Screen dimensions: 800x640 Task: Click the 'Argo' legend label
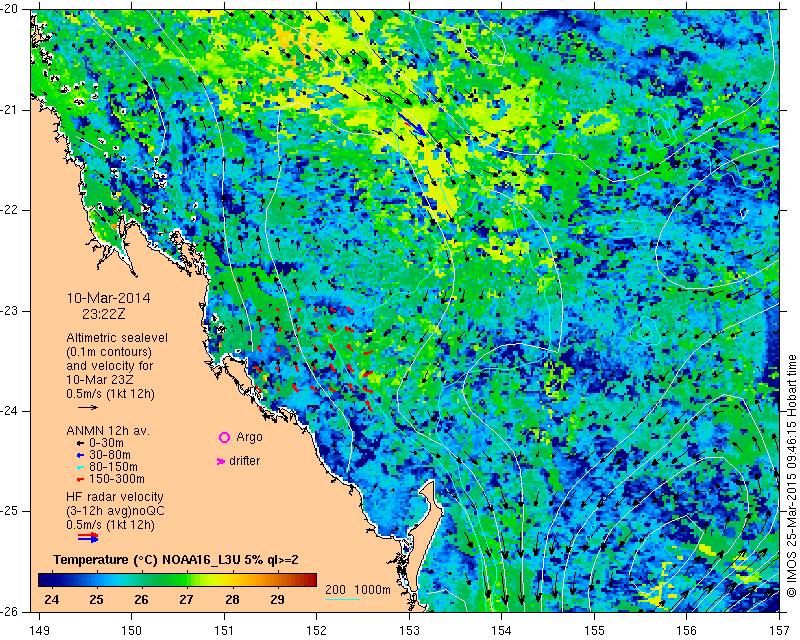(x=249, y=437)
